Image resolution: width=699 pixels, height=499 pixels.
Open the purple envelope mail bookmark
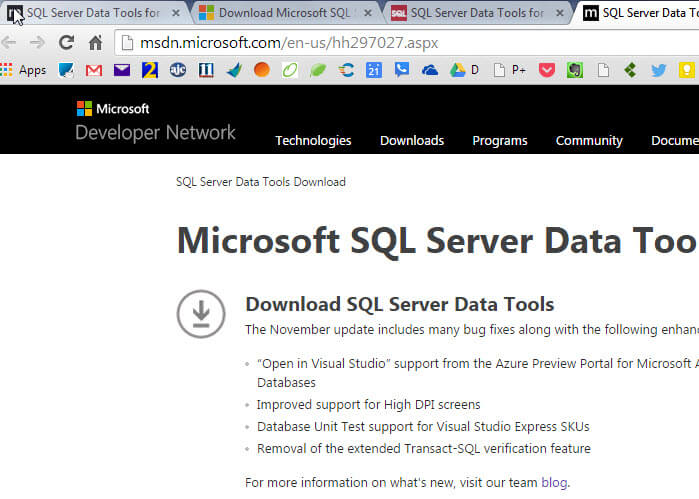(122, 70)
